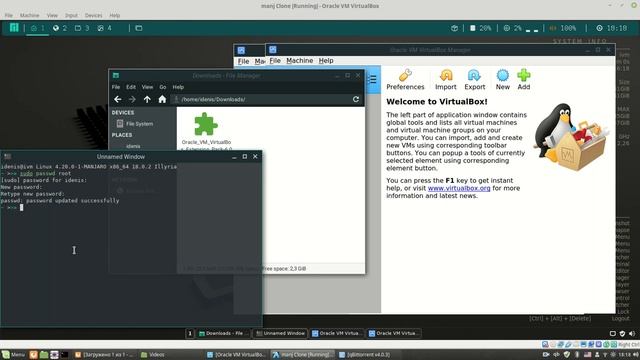Open the host file manager green folder launcher
The height and width of the screenshot is (360, 640).
[44, 355]
